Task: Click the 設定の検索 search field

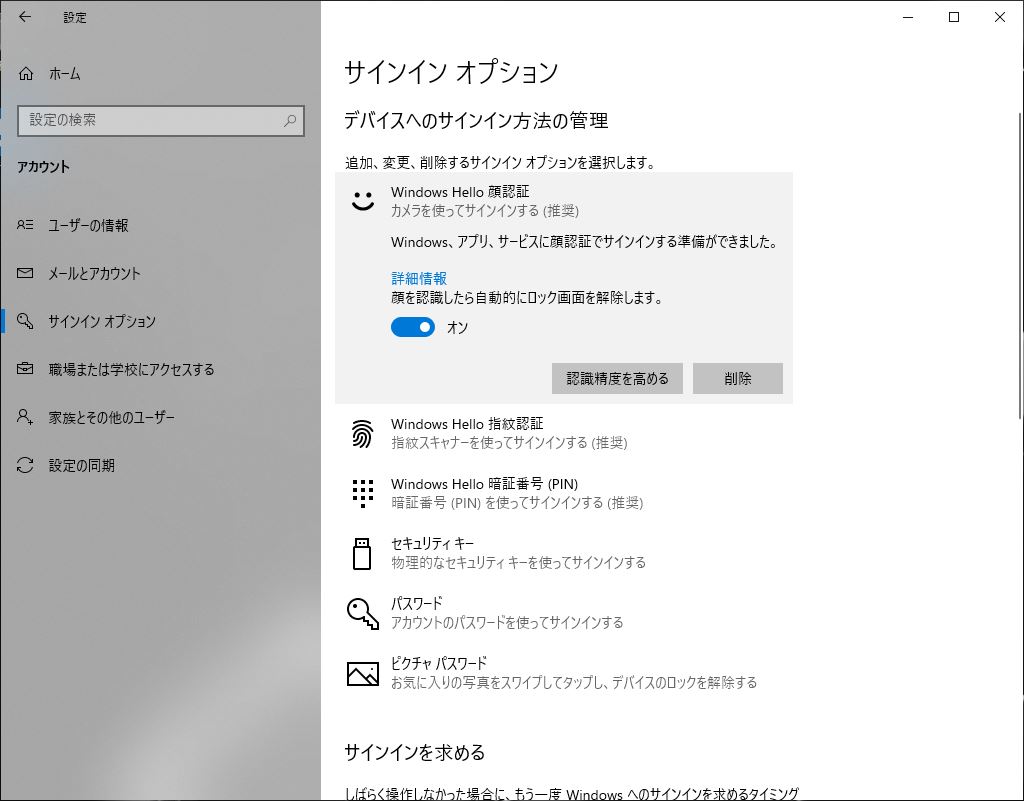Action: pyautogui.click(x=161, y=121)
